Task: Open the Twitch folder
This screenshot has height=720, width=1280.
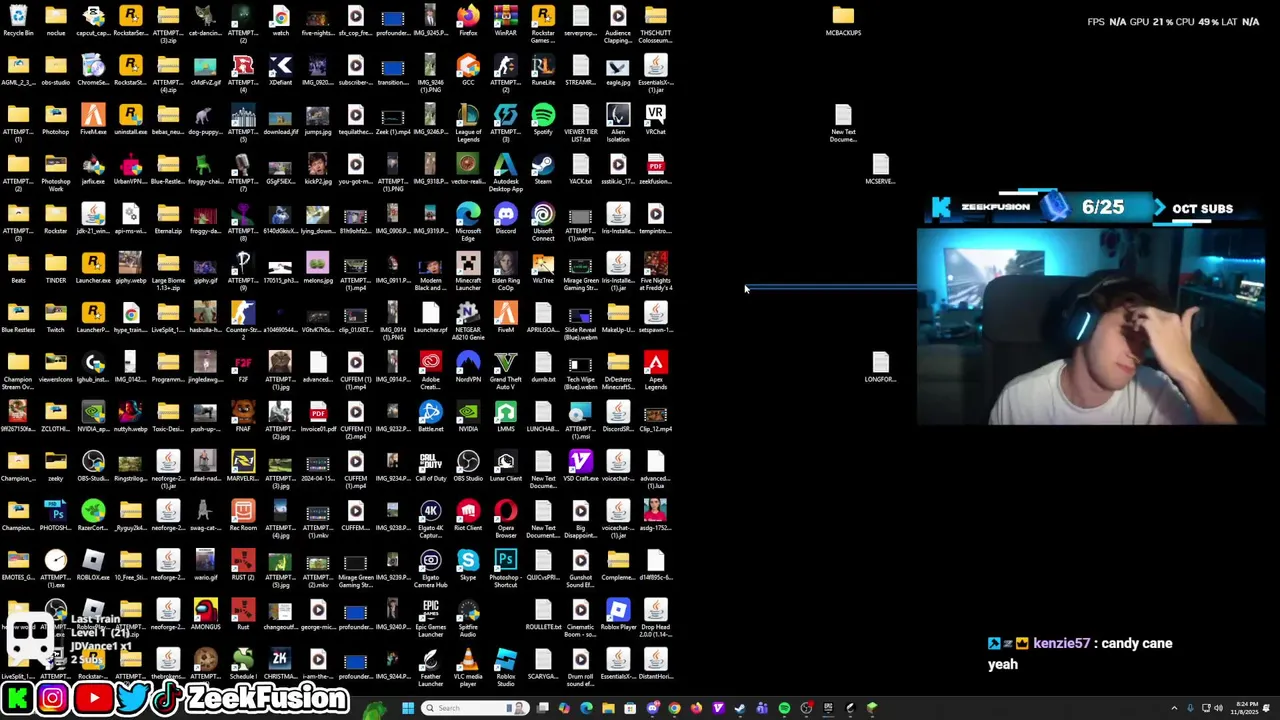Action: coord(56,318)
